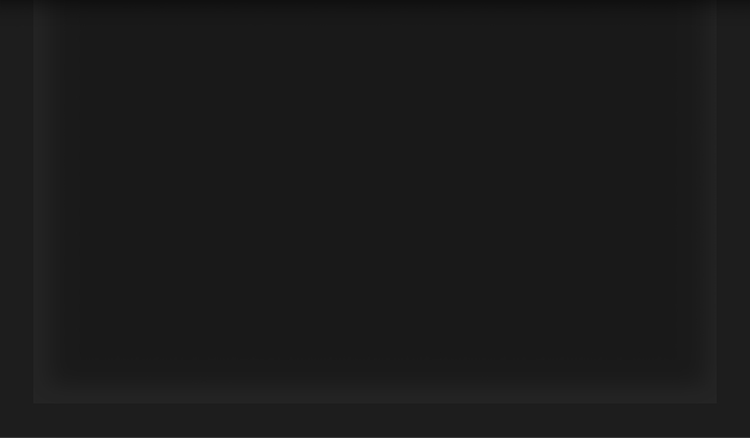Viewport: 750px width, 438px height.
Task: Click the thin strip along the bottom edge
Action: (x=375, y=437)
